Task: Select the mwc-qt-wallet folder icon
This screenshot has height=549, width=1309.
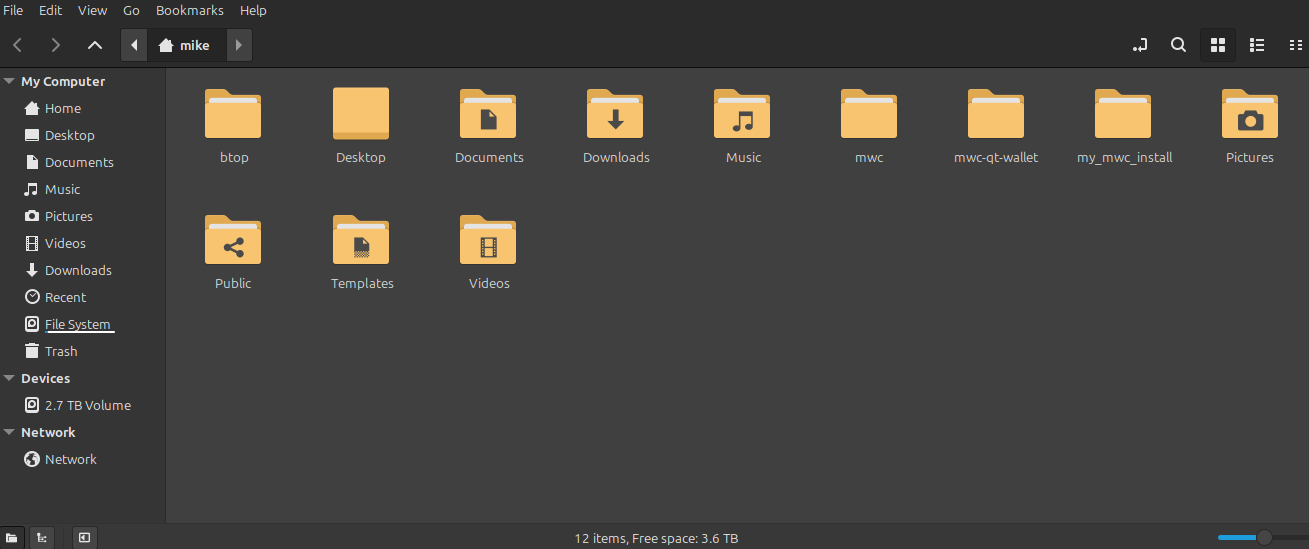Action: pos(996,112)
